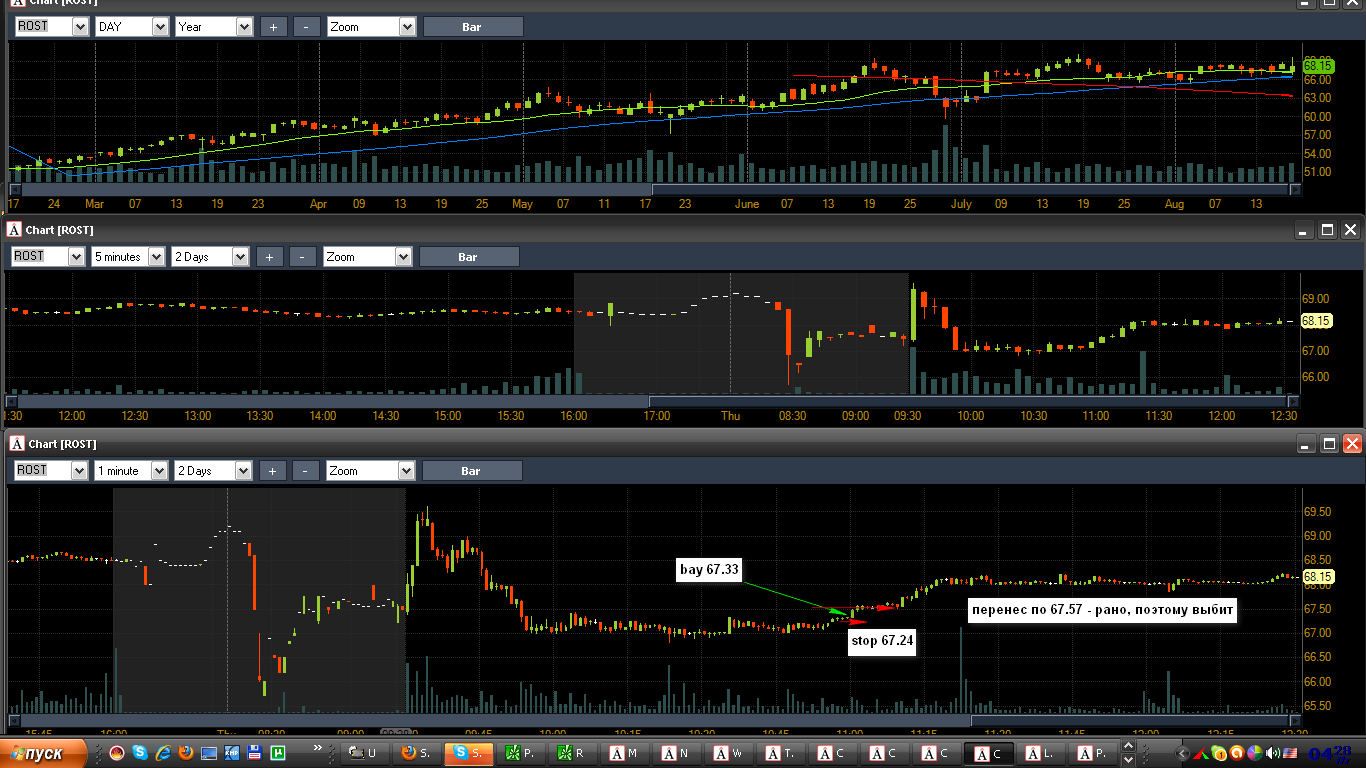Viewport: 1366px width, 768px height.
Task: Click the app icon in the 1 minute chart title bar
Action: pyautogui.click(x=17, y=443)
